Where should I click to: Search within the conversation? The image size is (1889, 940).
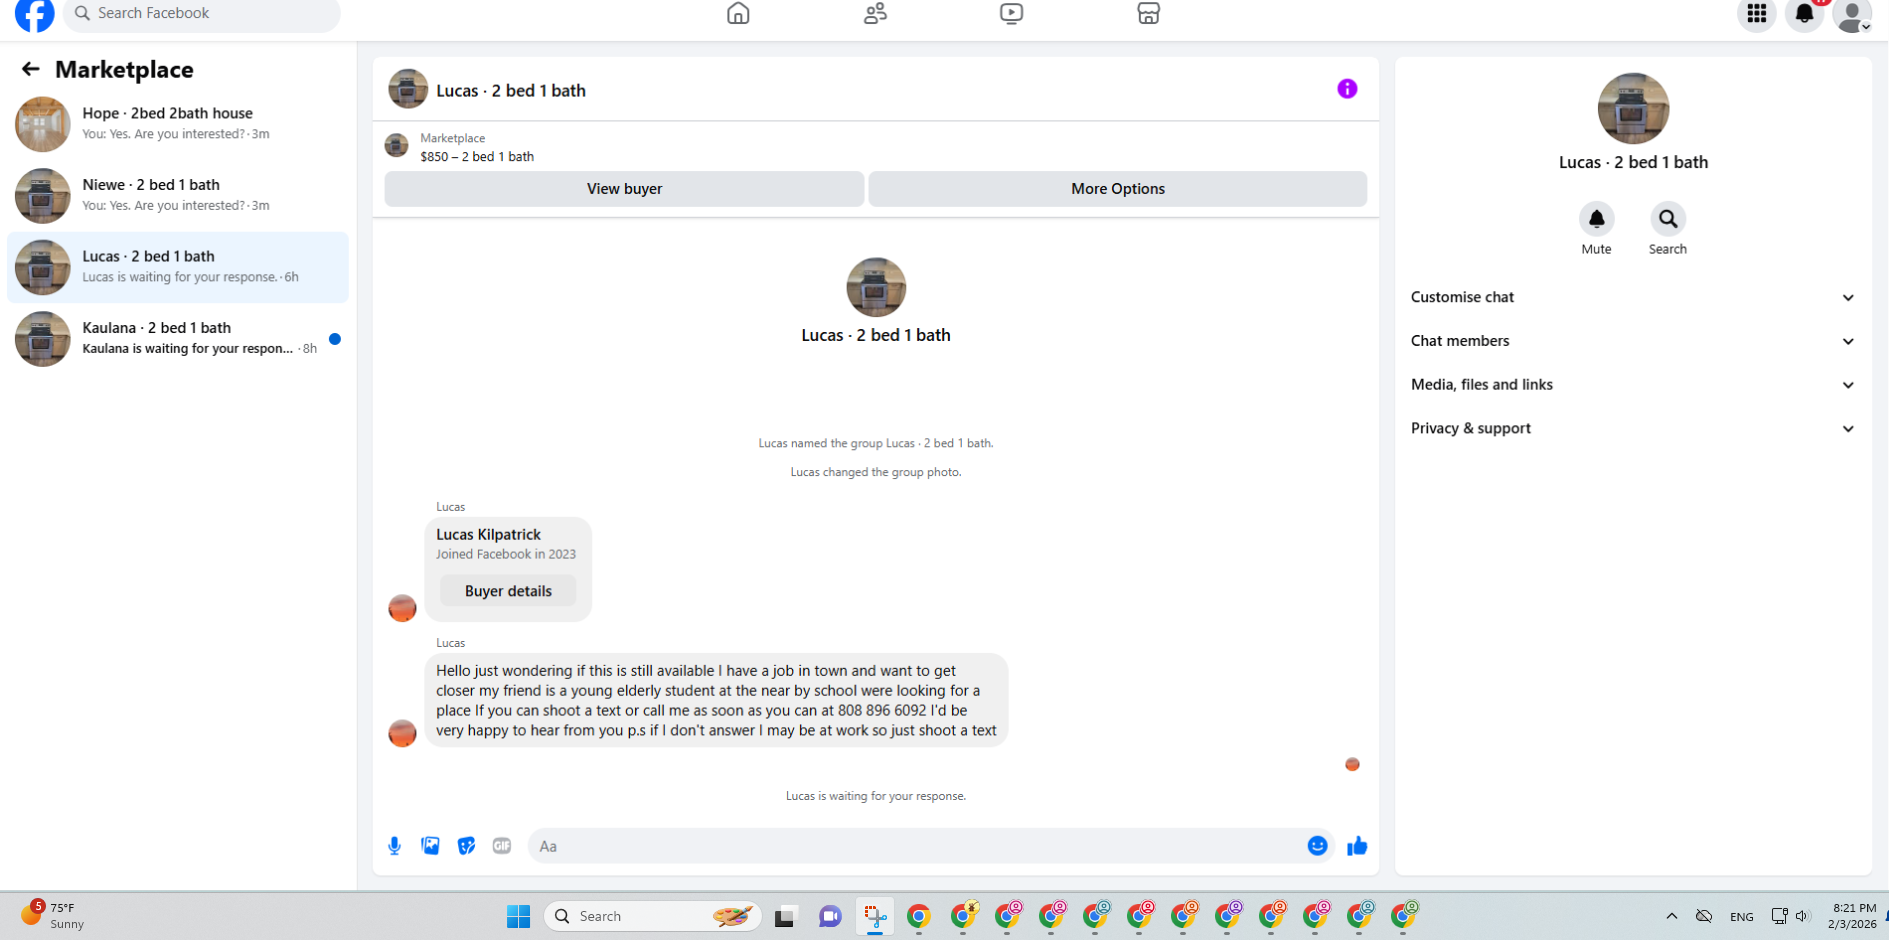pyautogui.click(x=1667, y=219)
